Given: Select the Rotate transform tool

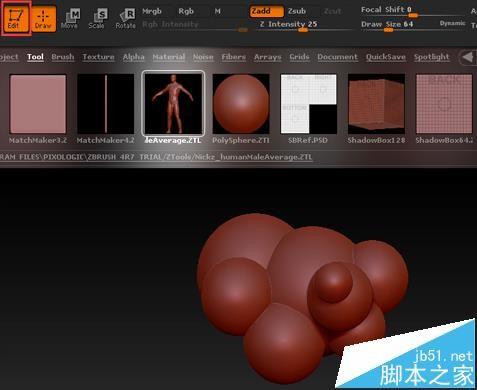Looking at the screenshot, I should tap(125, 19).
